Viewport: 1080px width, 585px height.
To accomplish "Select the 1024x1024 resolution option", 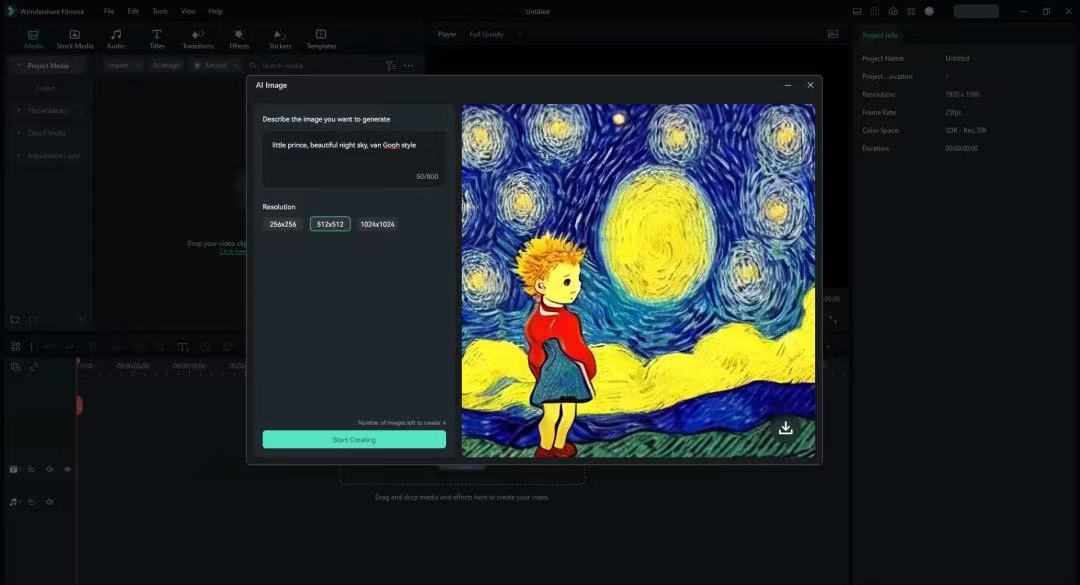I will pyautogui.click(x=377, y=224).
